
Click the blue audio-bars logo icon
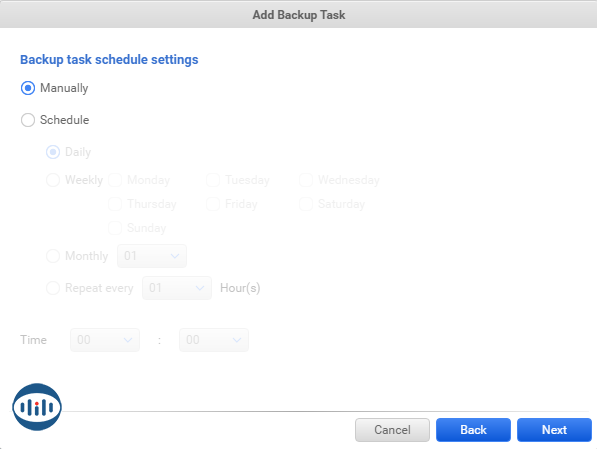pyautogui.click(x=37, y=407)
